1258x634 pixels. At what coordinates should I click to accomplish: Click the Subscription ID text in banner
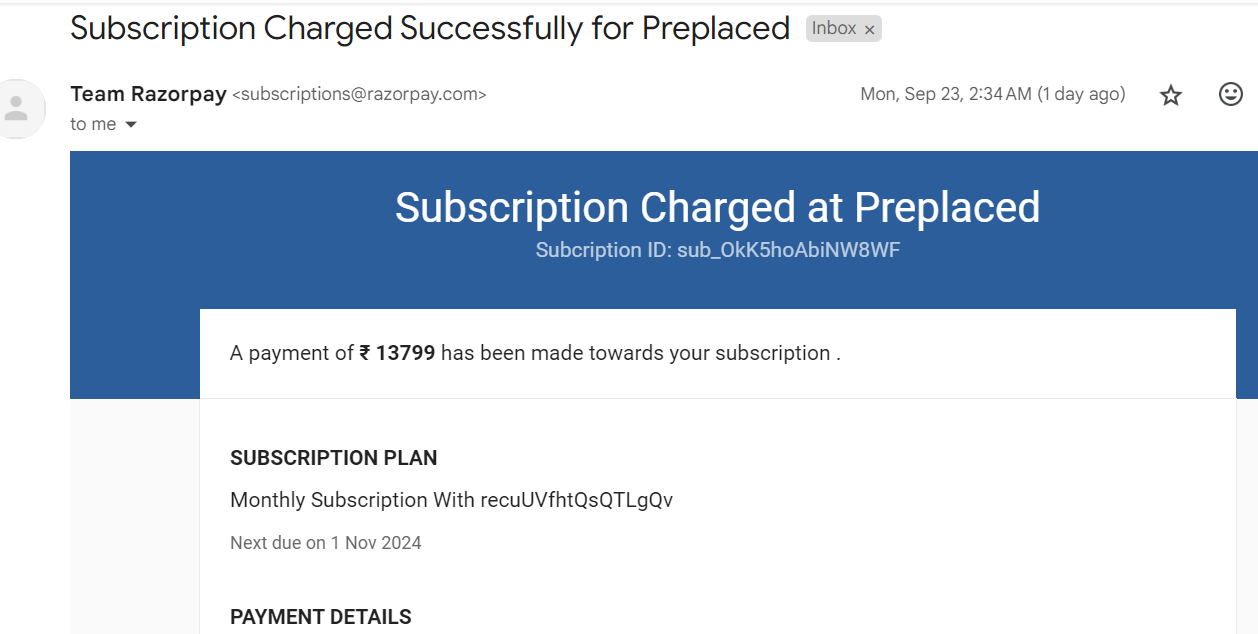(717, 250)
